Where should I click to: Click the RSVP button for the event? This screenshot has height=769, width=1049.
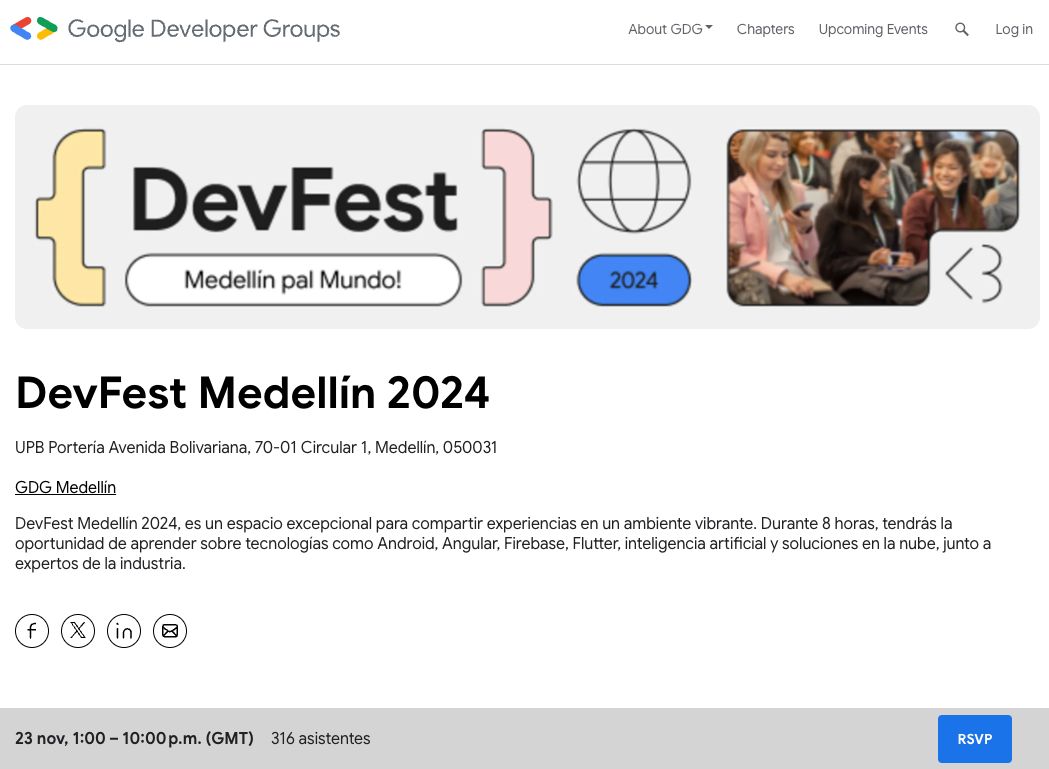point(974,738)
